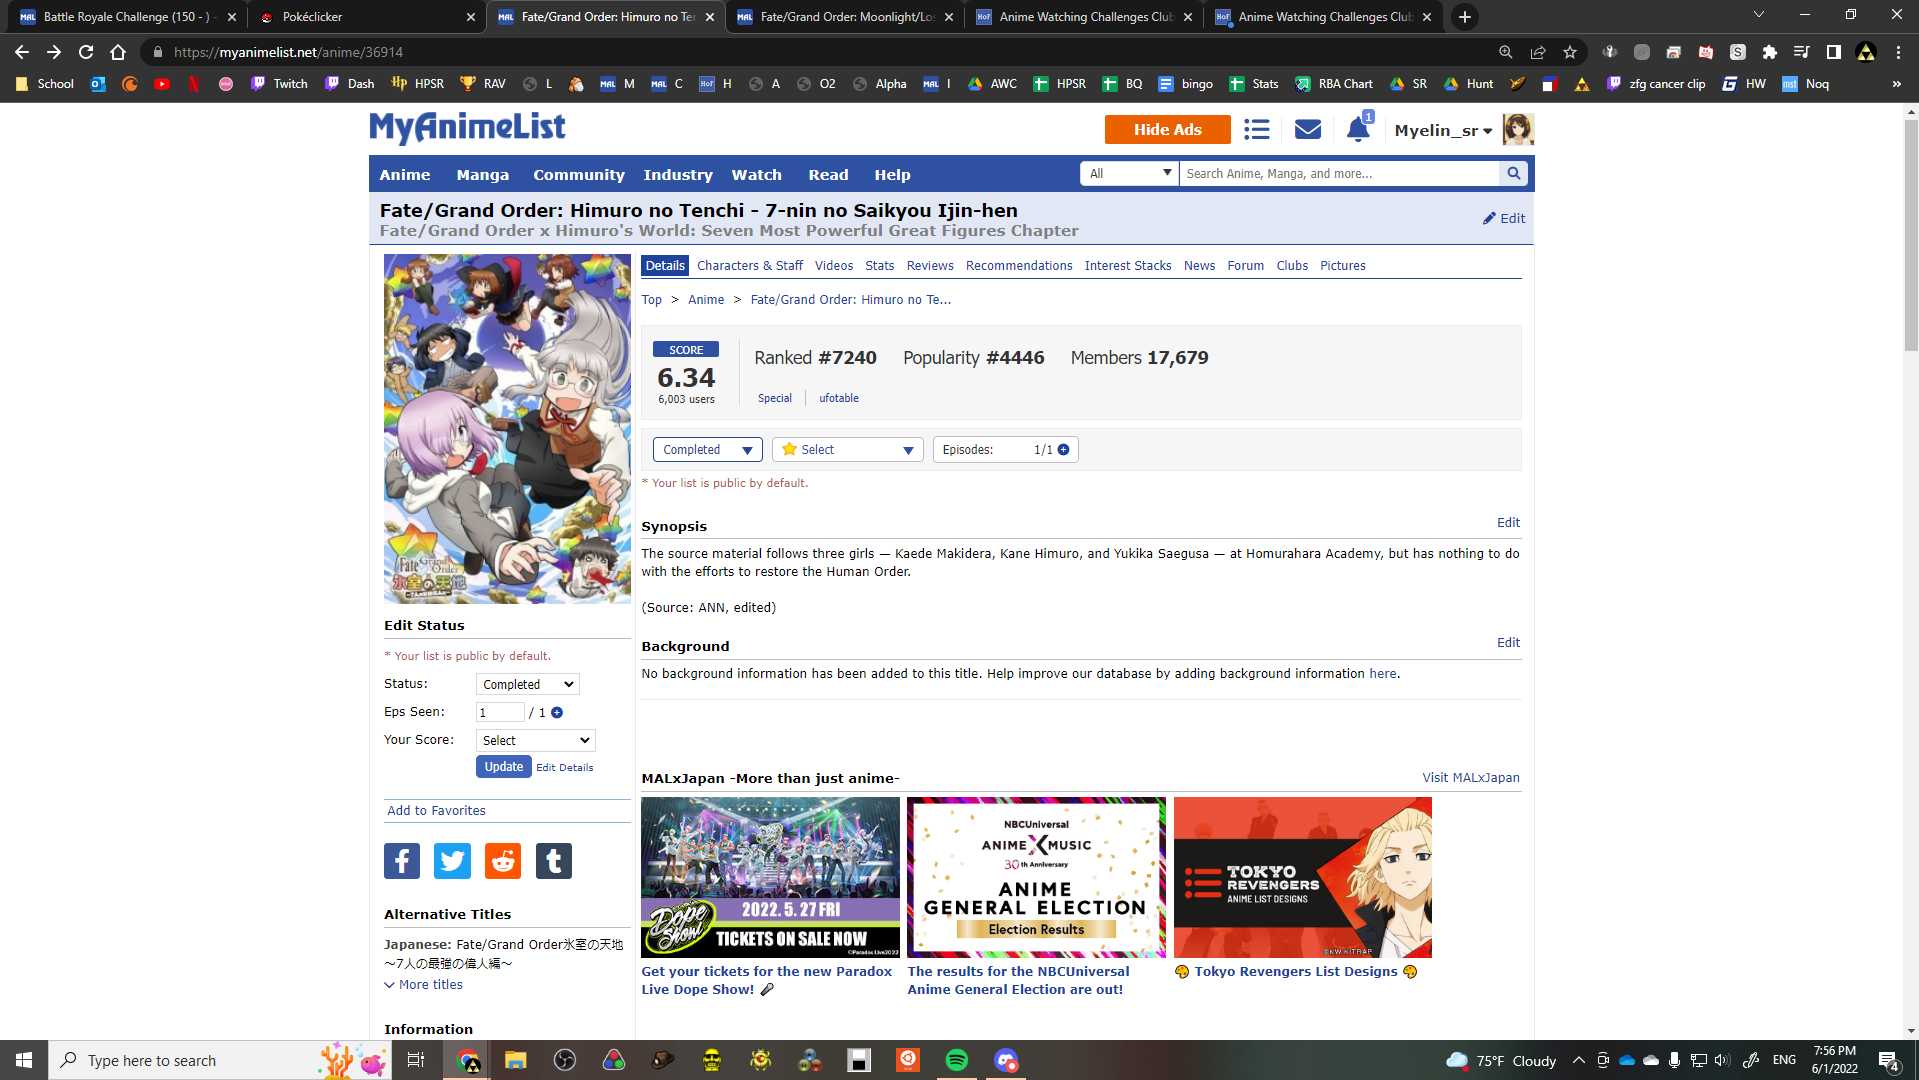Open the Interest Stacks tab
The image size is (1919, 1080).
(x=1128, y=266)
